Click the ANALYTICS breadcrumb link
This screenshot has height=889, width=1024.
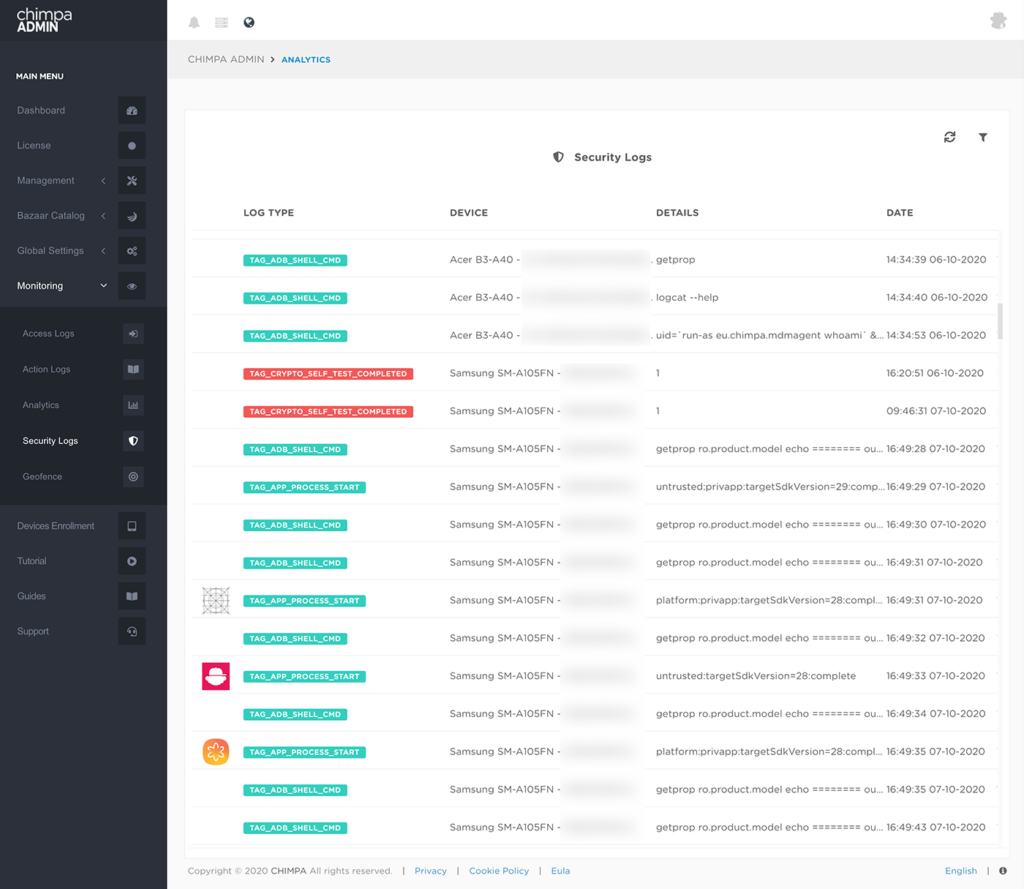click(x=306, y=59)
